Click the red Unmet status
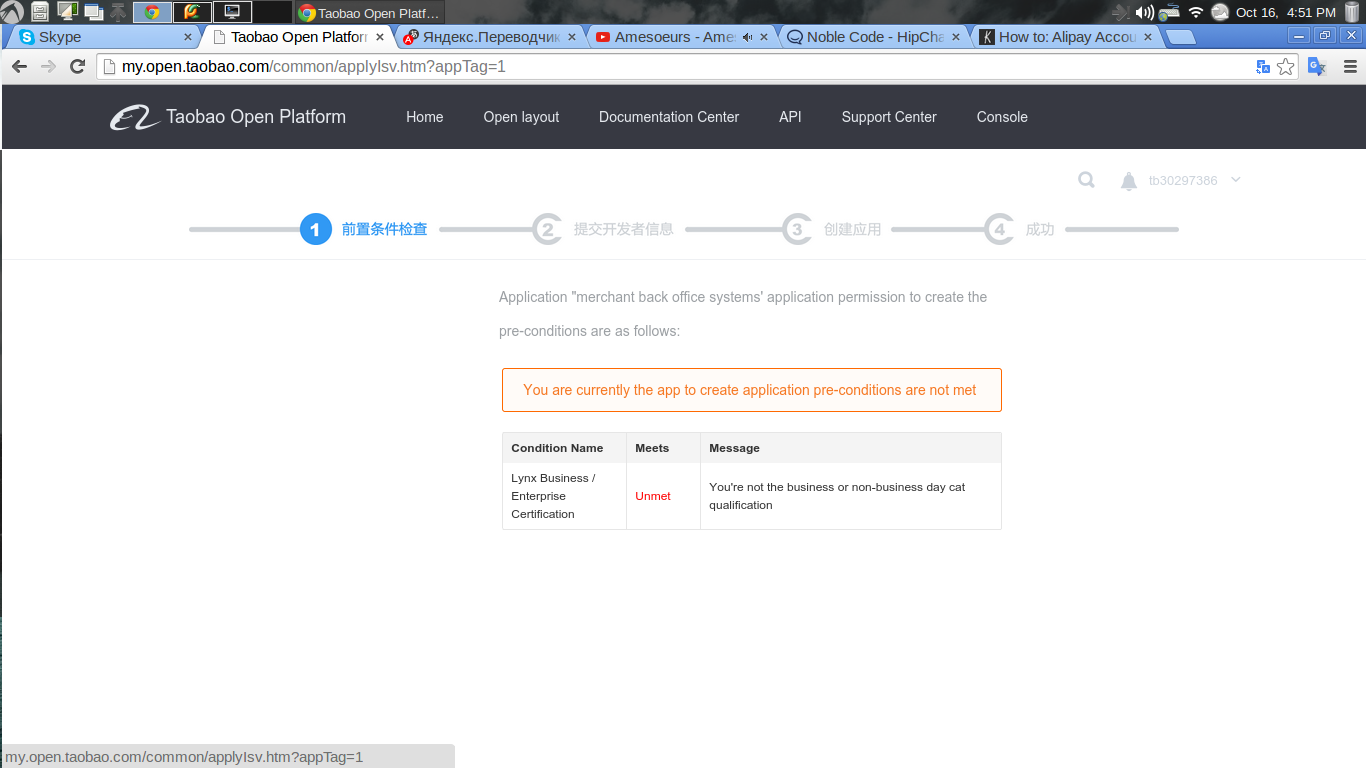 653,496
